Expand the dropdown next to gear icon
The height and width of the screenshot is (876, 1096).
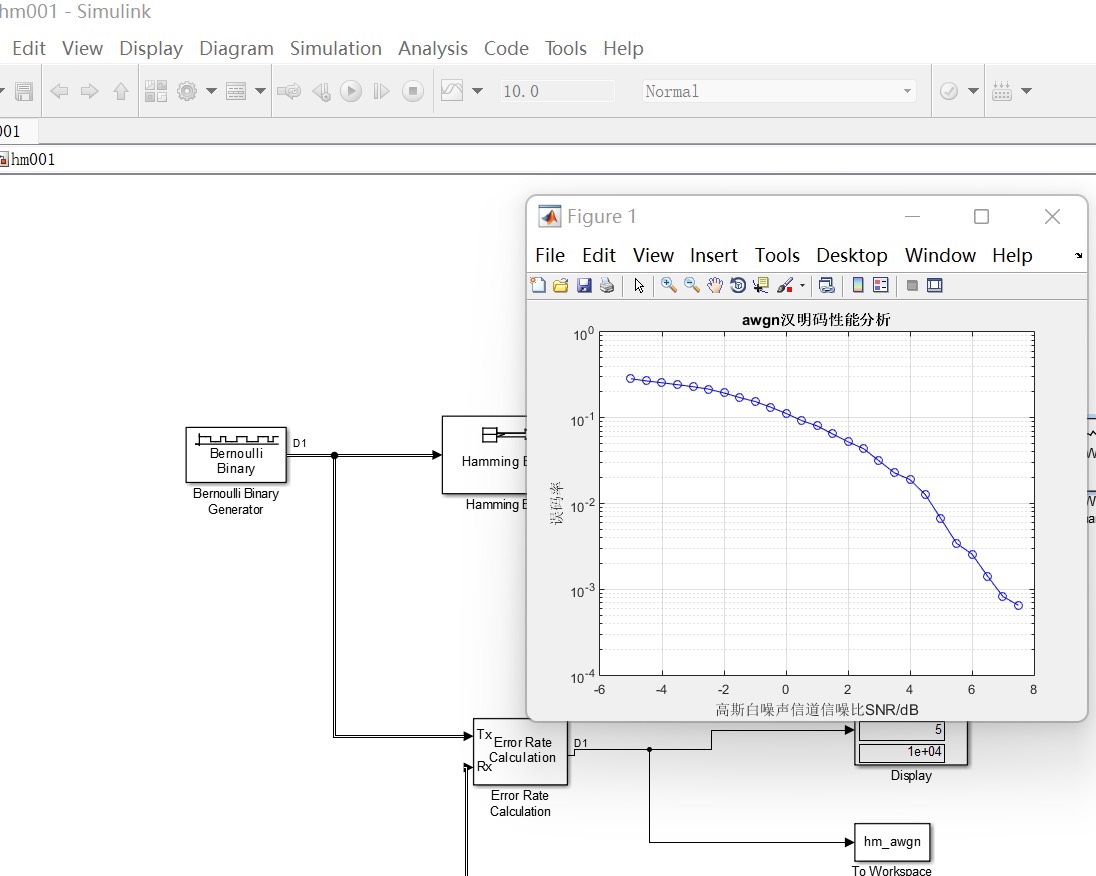click(211, 91)
